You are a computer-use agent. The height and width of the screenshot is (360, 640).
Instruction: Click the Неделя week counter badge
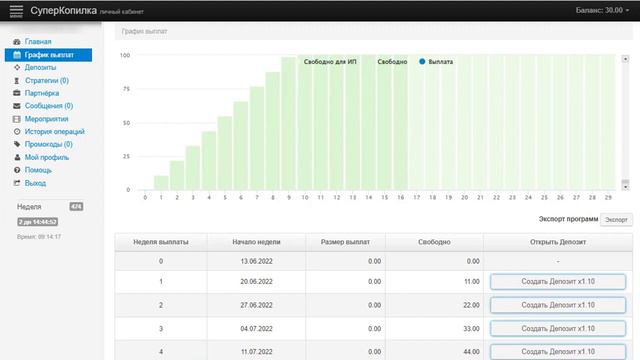click(x=76, y=207)
